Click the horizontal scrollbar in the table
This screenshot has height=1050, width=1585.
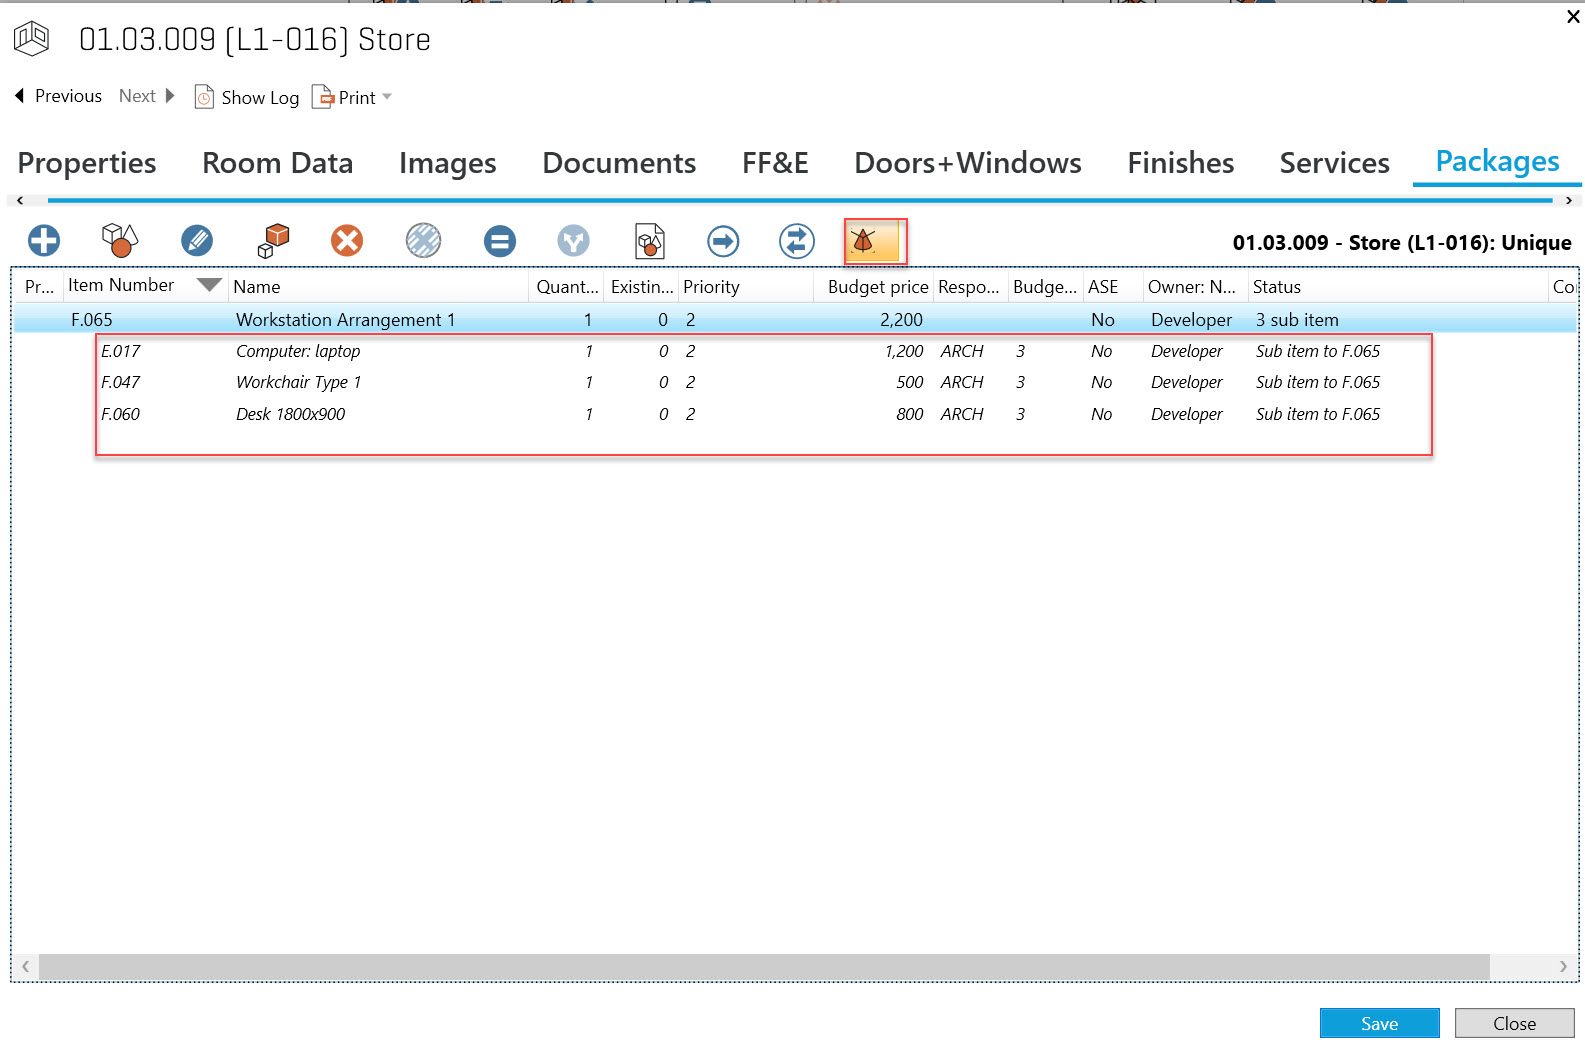click(763, 966)
